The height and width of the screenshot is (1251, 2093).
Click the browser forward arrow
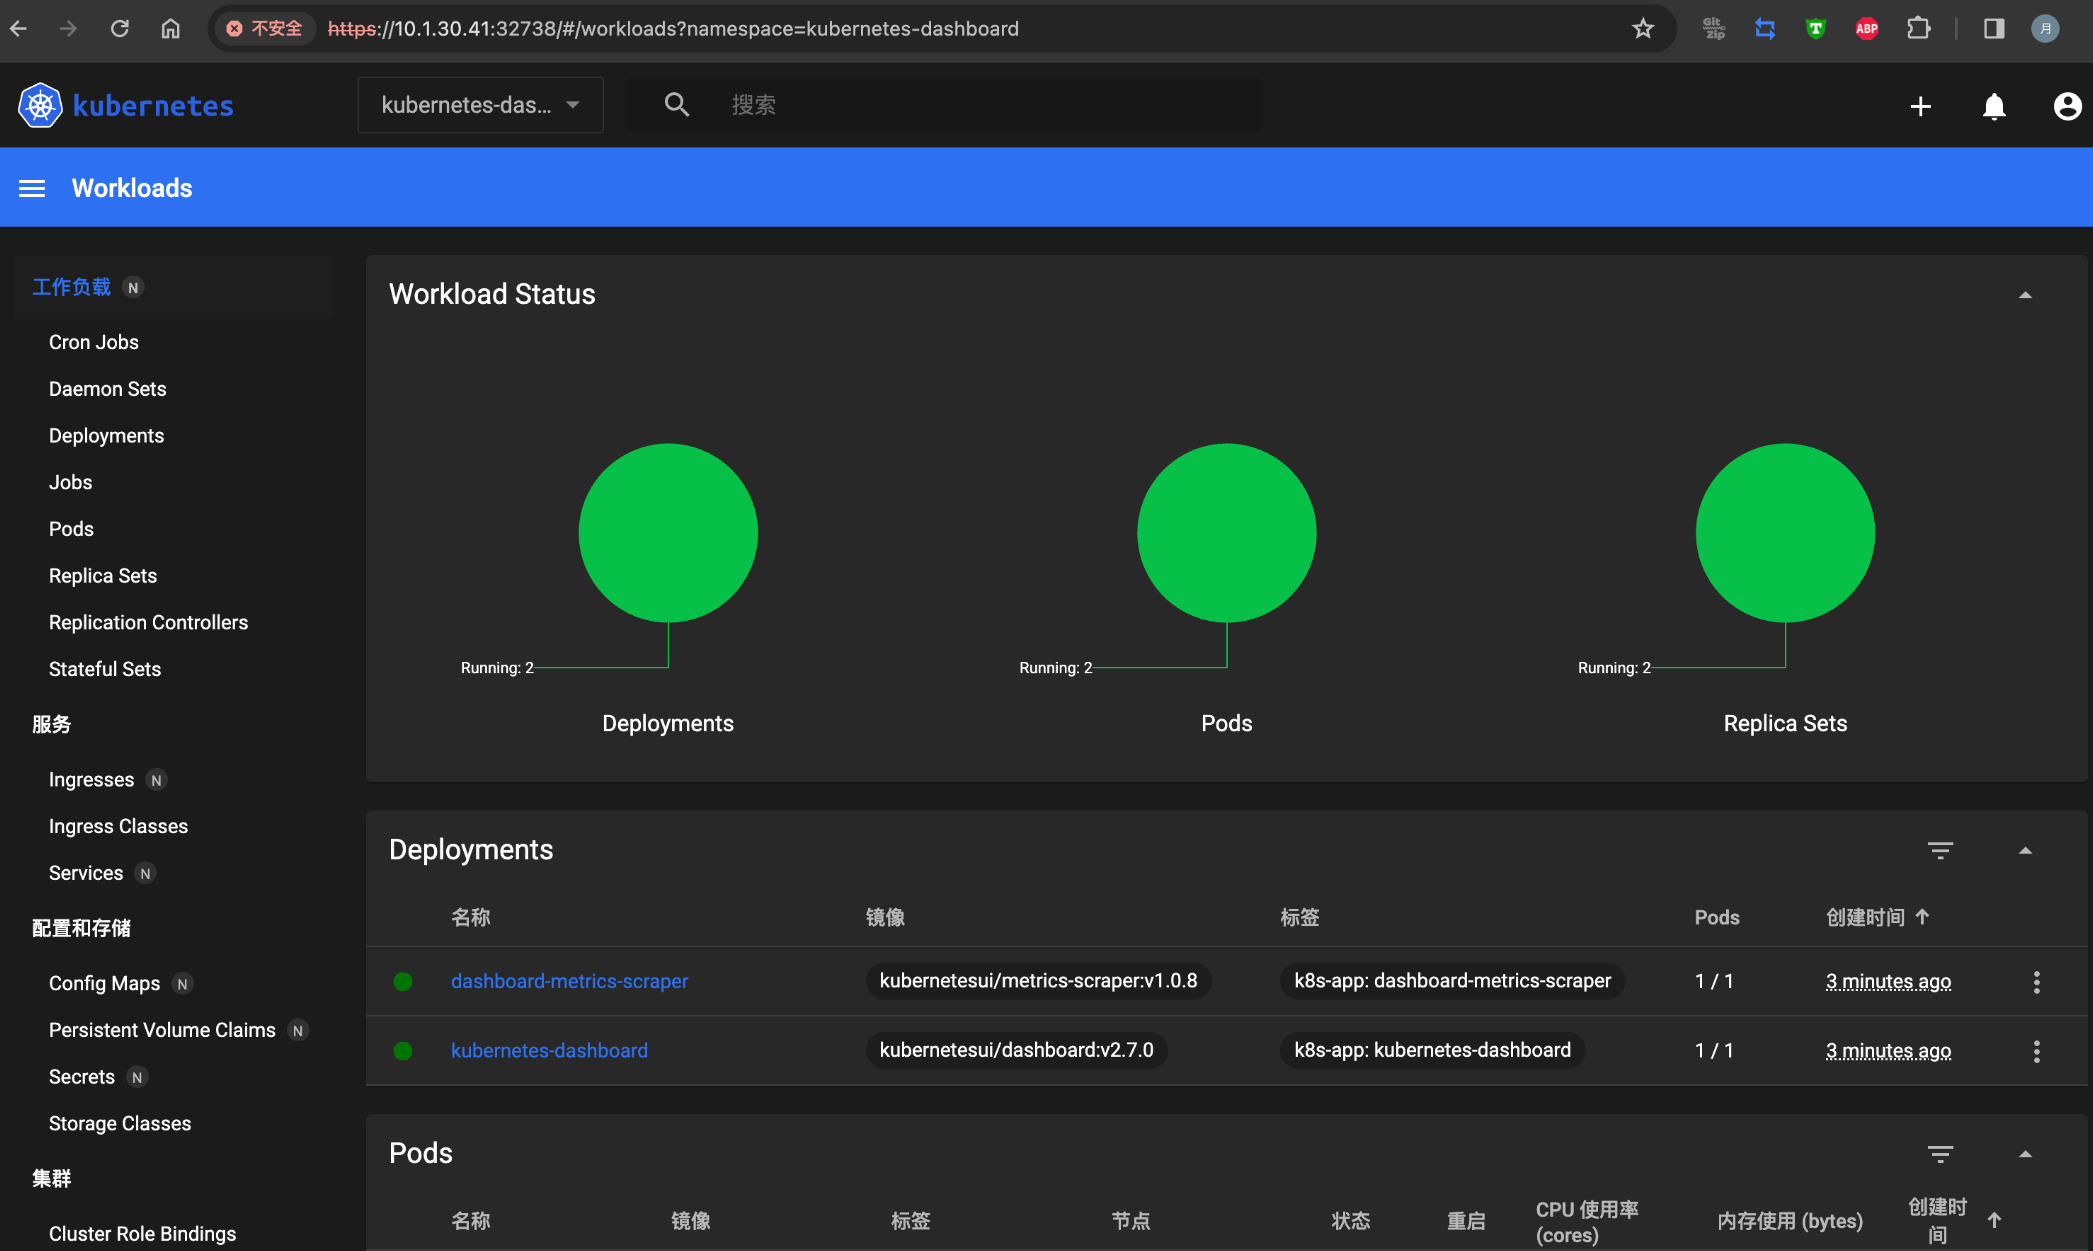(x=68, y=28)
